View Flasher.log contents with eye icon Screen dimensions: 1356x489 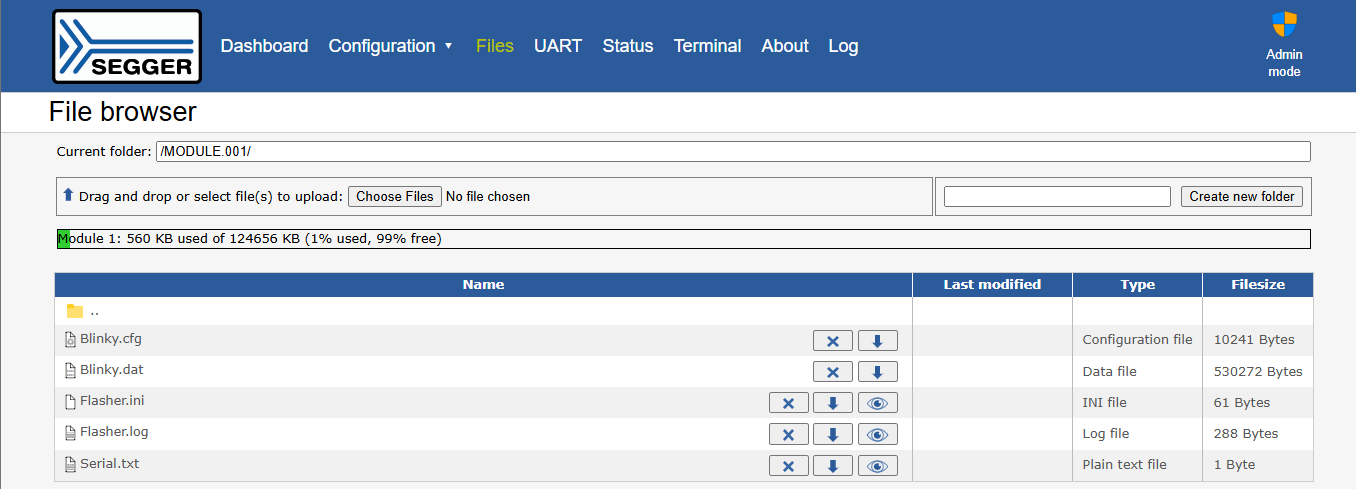coord(877,434)
